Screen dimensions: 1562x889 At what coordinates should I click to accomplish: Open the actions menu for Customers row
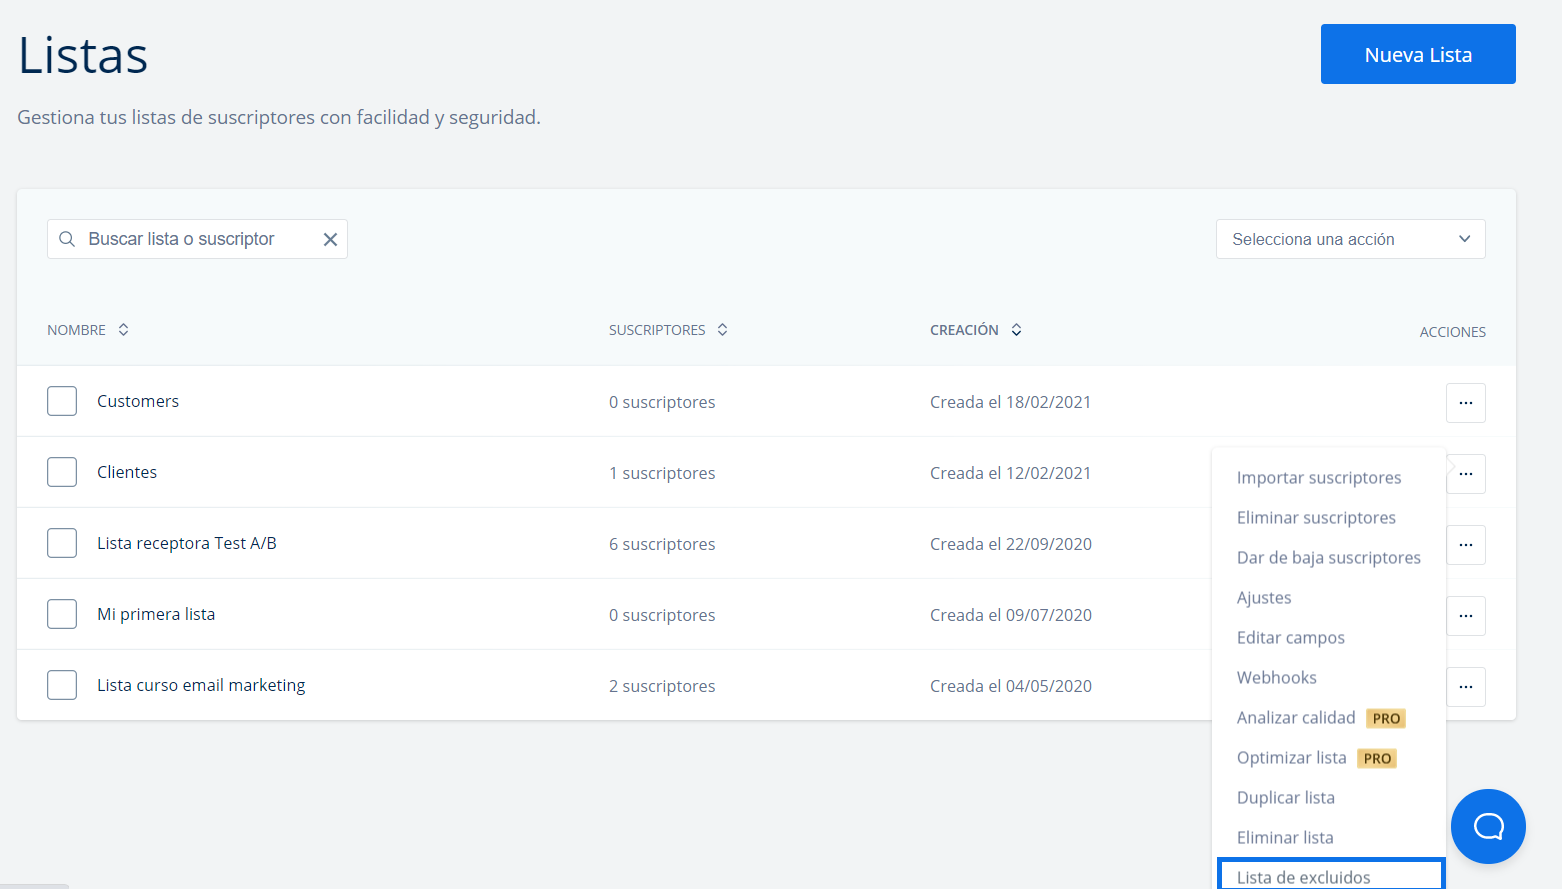(x=1465, y=403)
